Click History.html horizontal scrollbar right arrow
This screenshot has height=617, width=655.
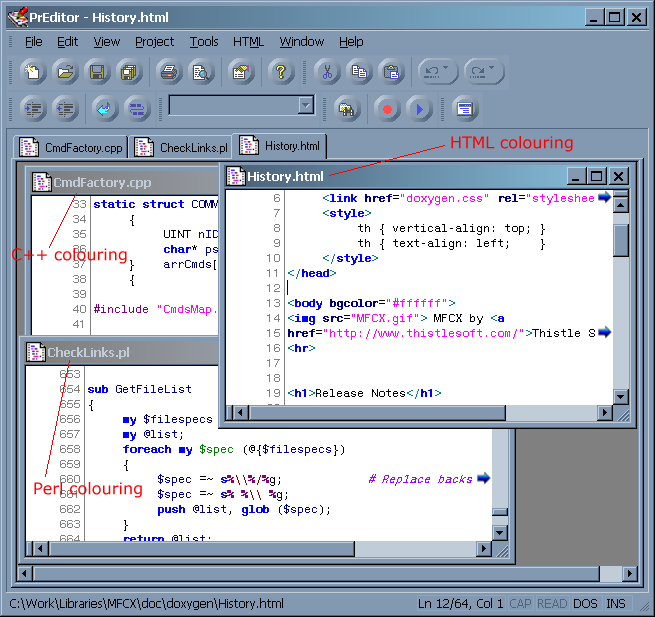pos(604,413)
